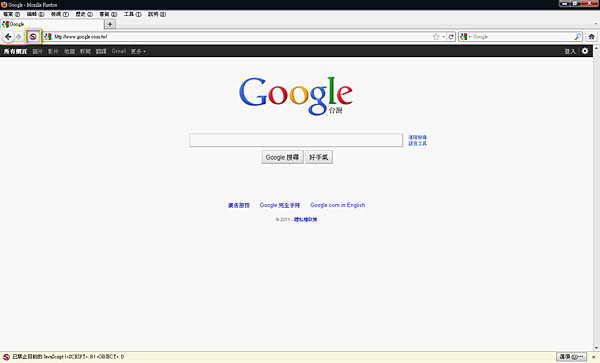Click 登入 sign-in link
600x363 pixels.
coord(570,51)
